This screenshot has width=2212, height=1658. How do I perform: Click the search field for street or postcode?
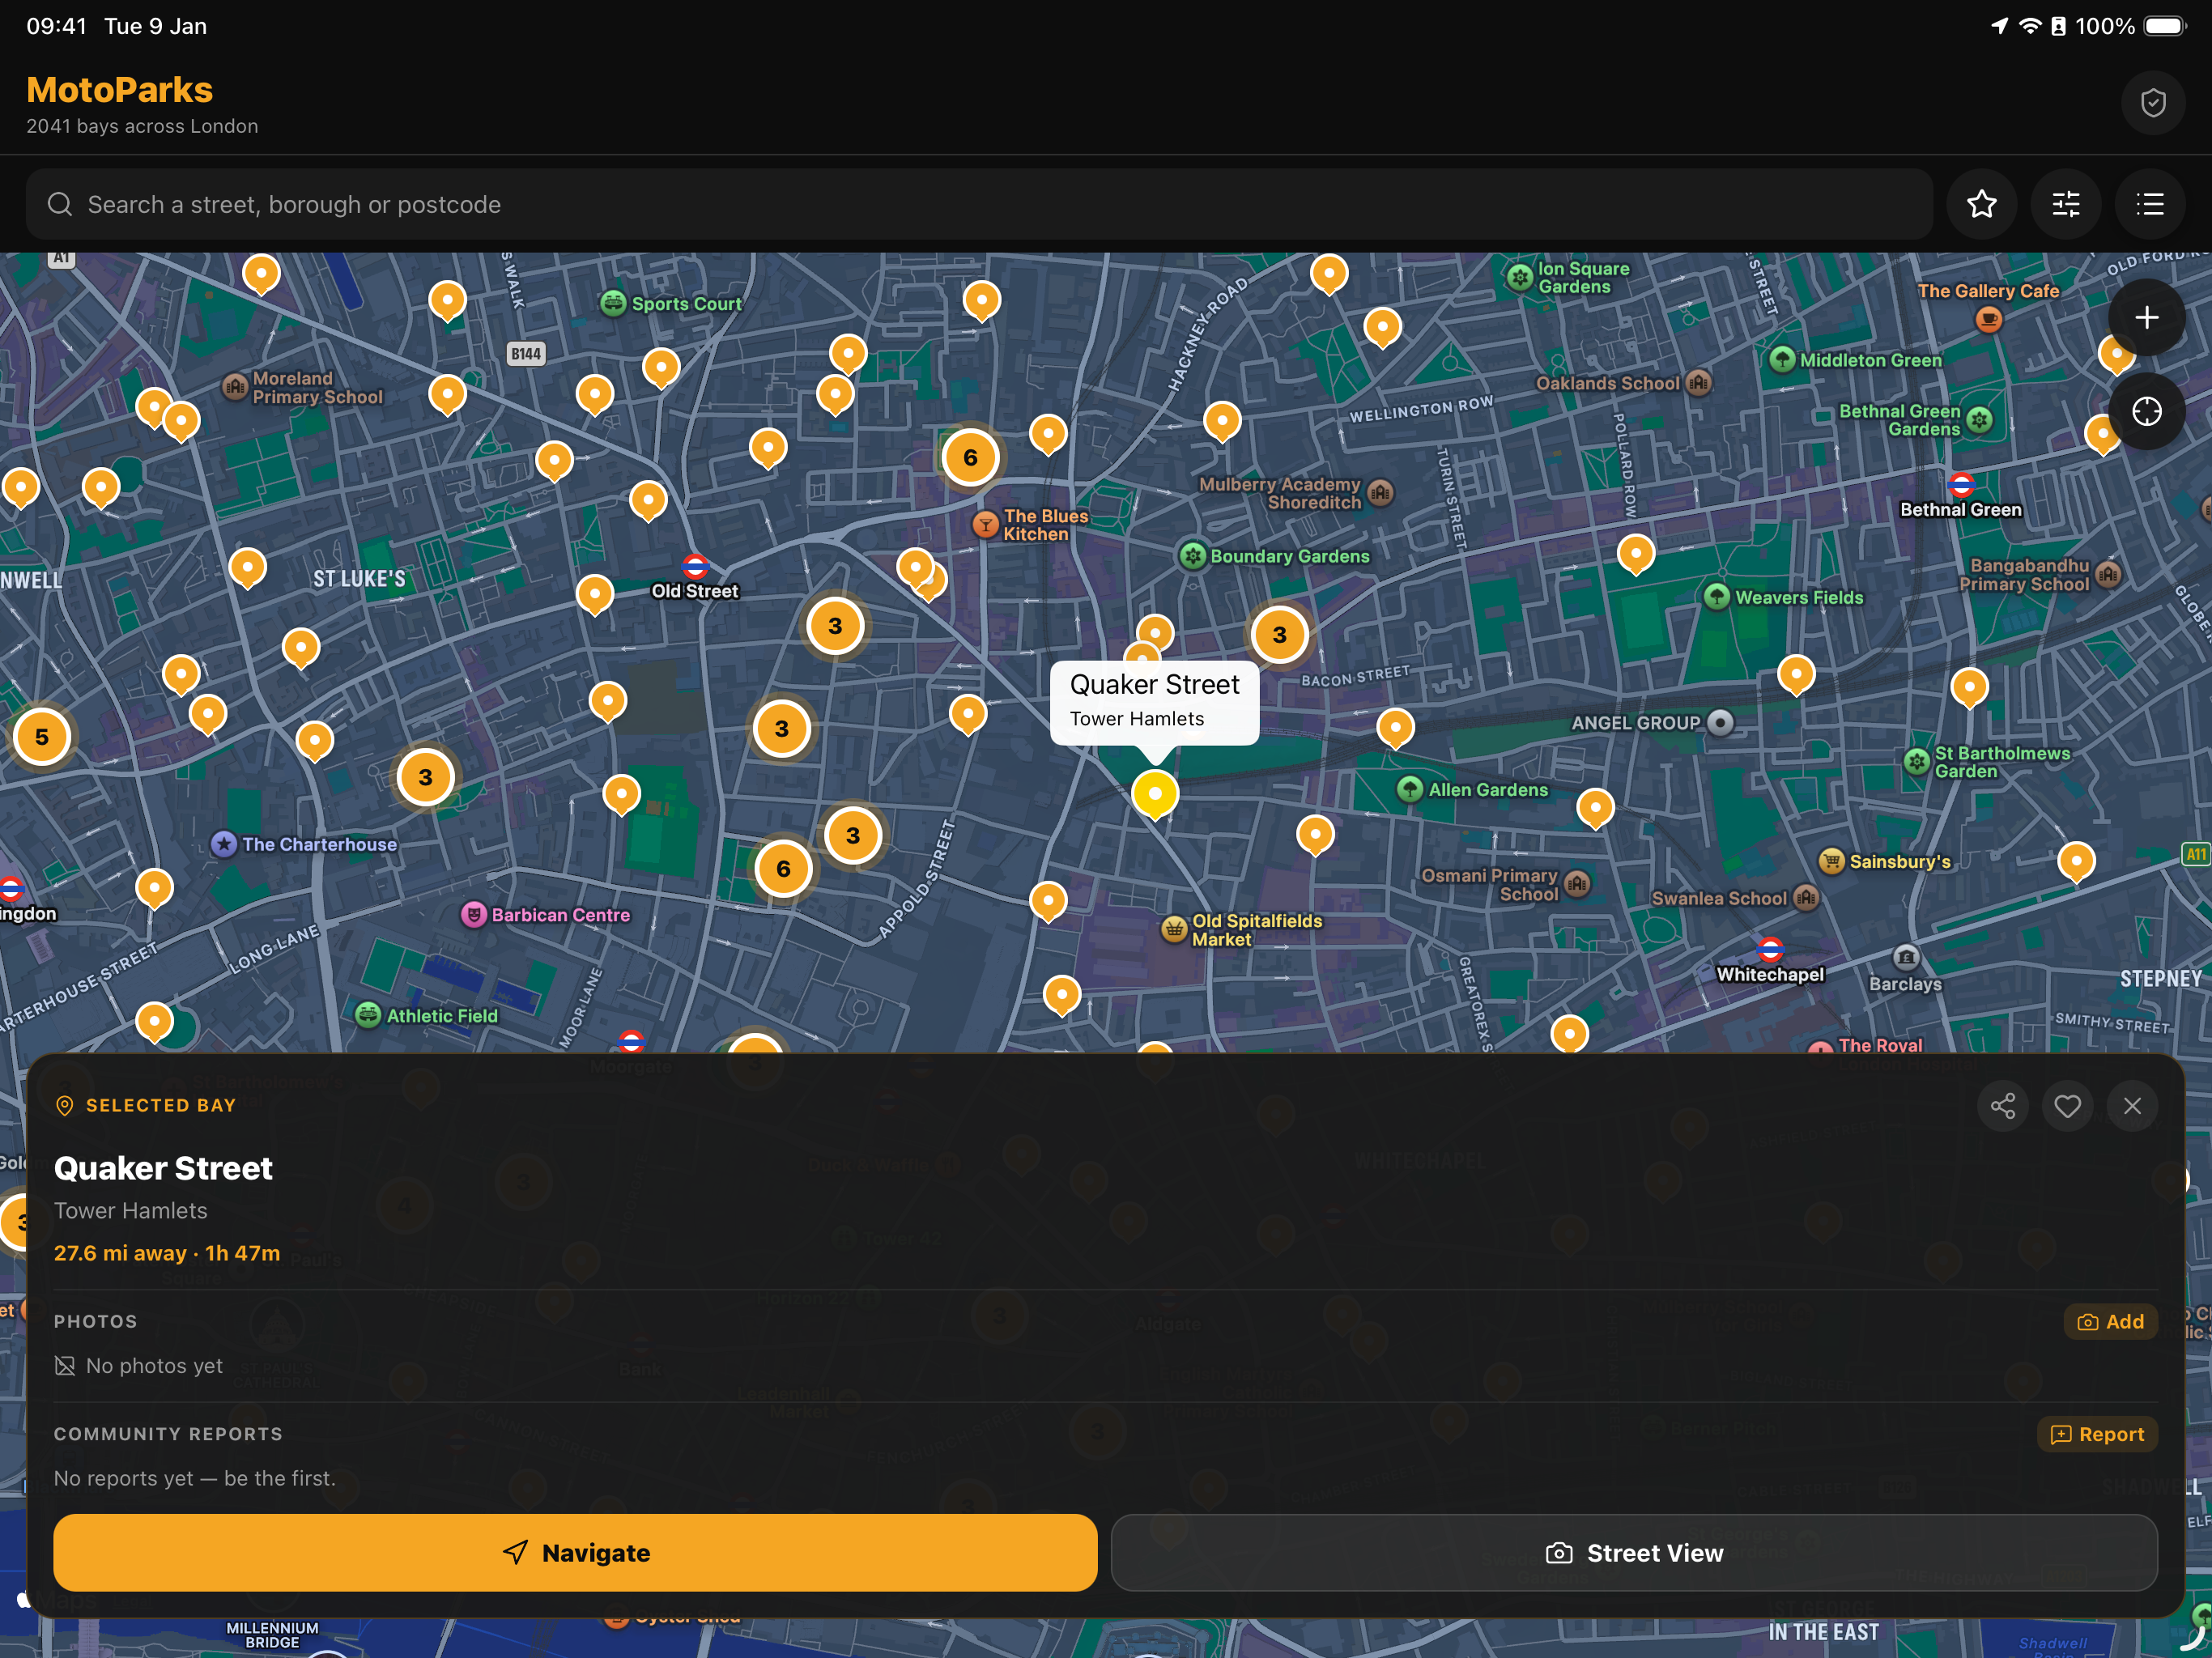coord(979,204)
